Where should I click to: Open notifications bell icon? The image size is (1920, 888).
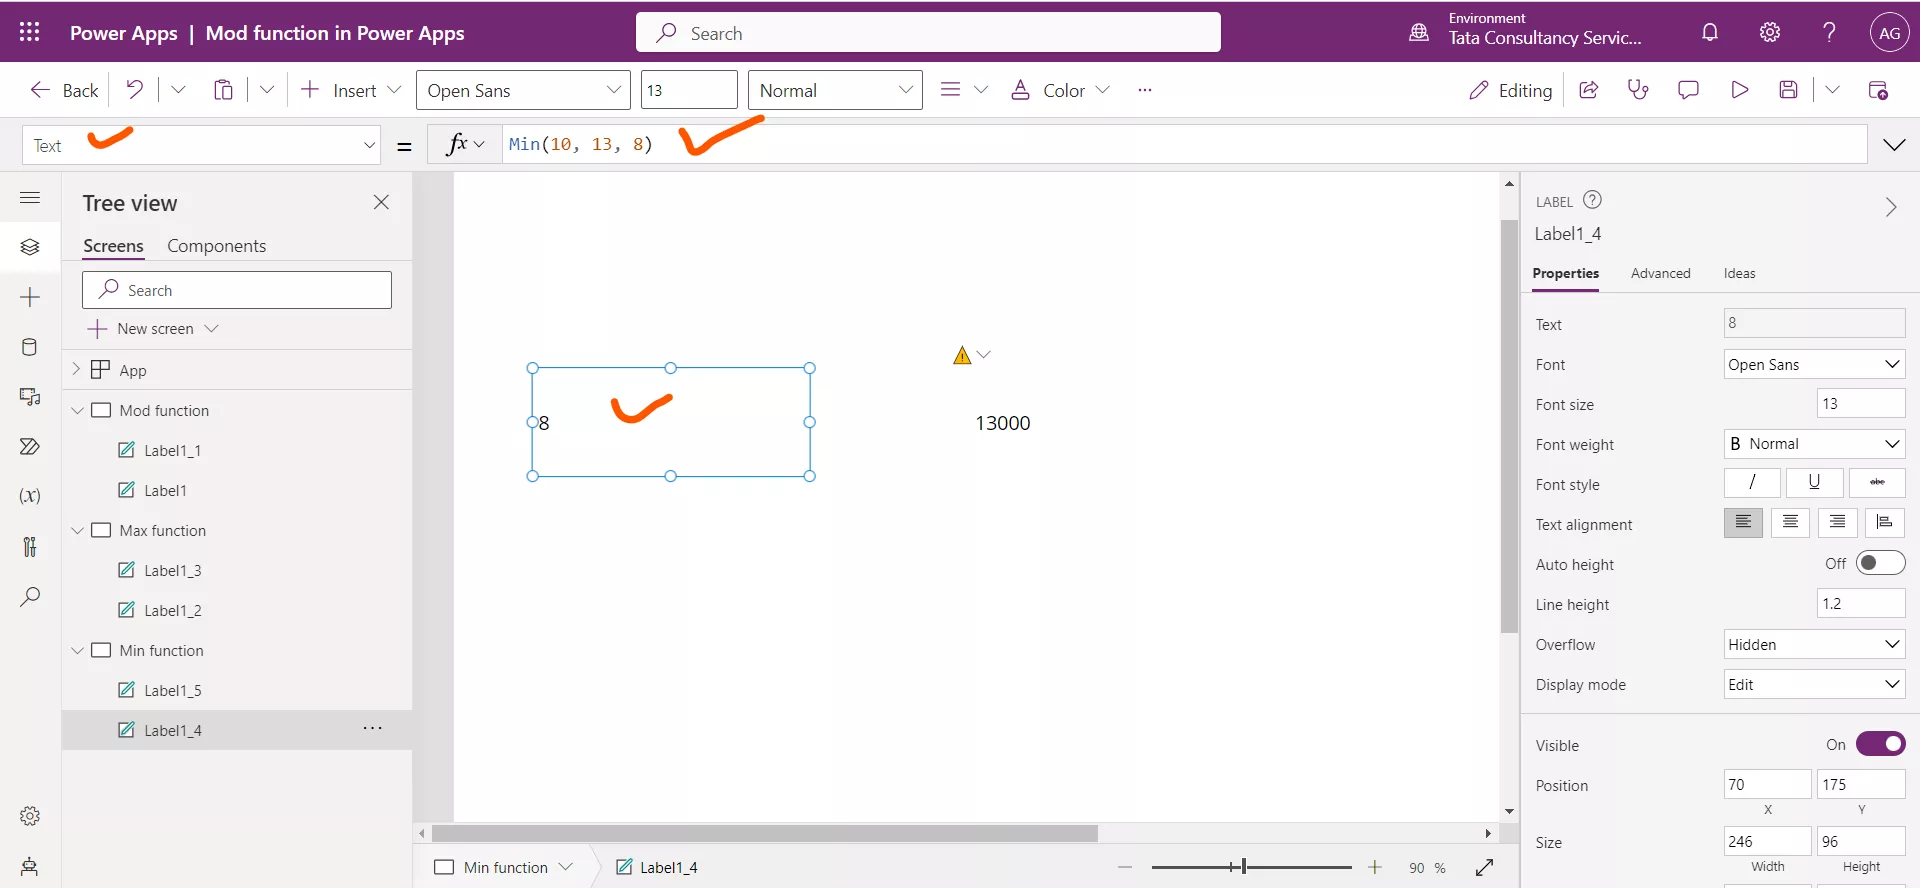pos(1710,32)
